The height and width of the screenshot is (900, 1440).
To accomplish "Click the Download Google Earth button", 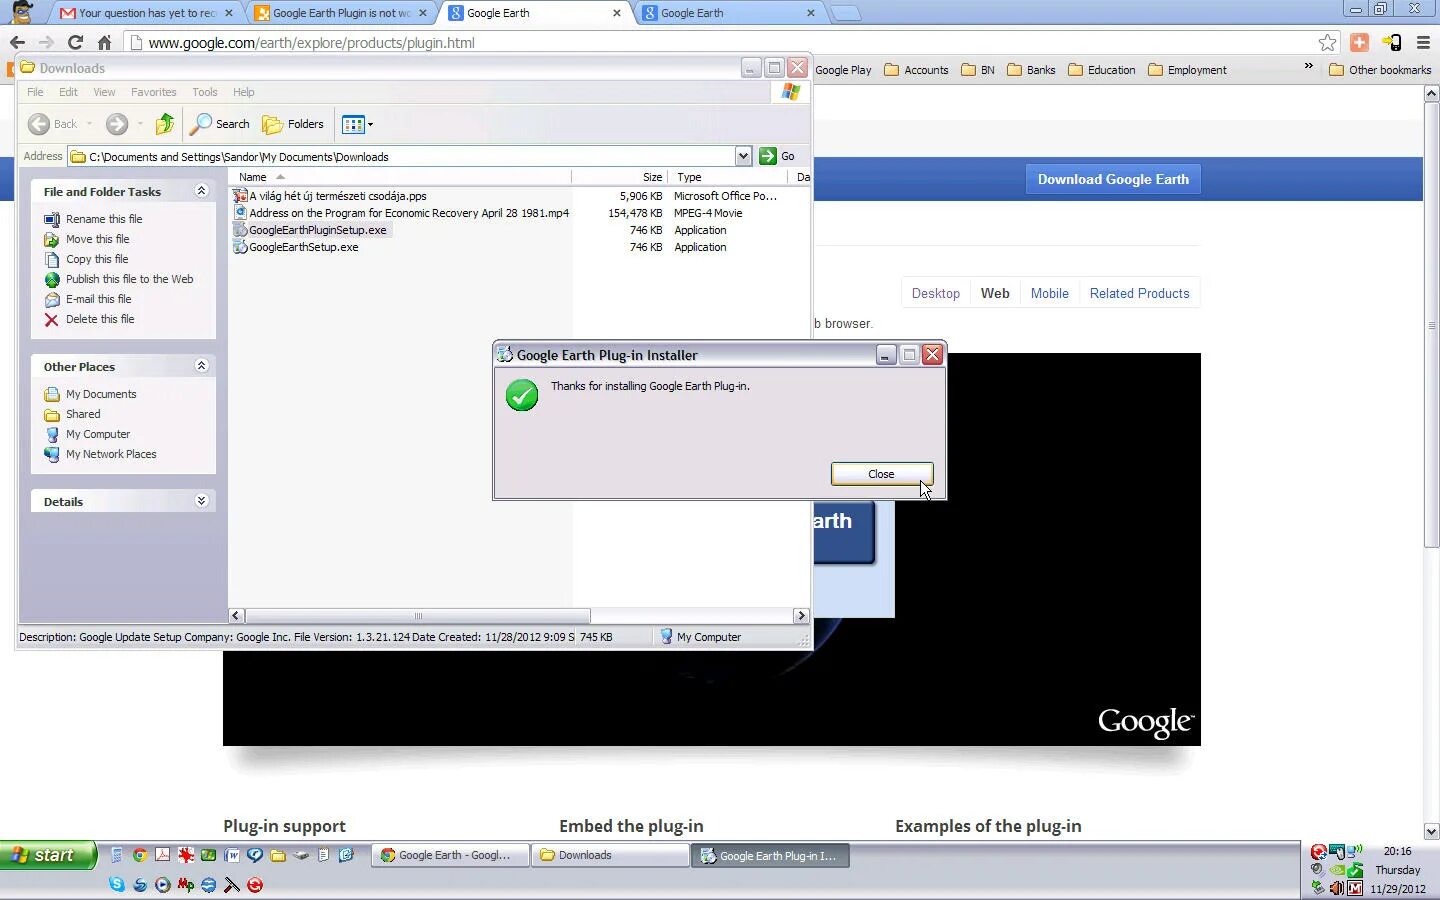I will 1113,179.
